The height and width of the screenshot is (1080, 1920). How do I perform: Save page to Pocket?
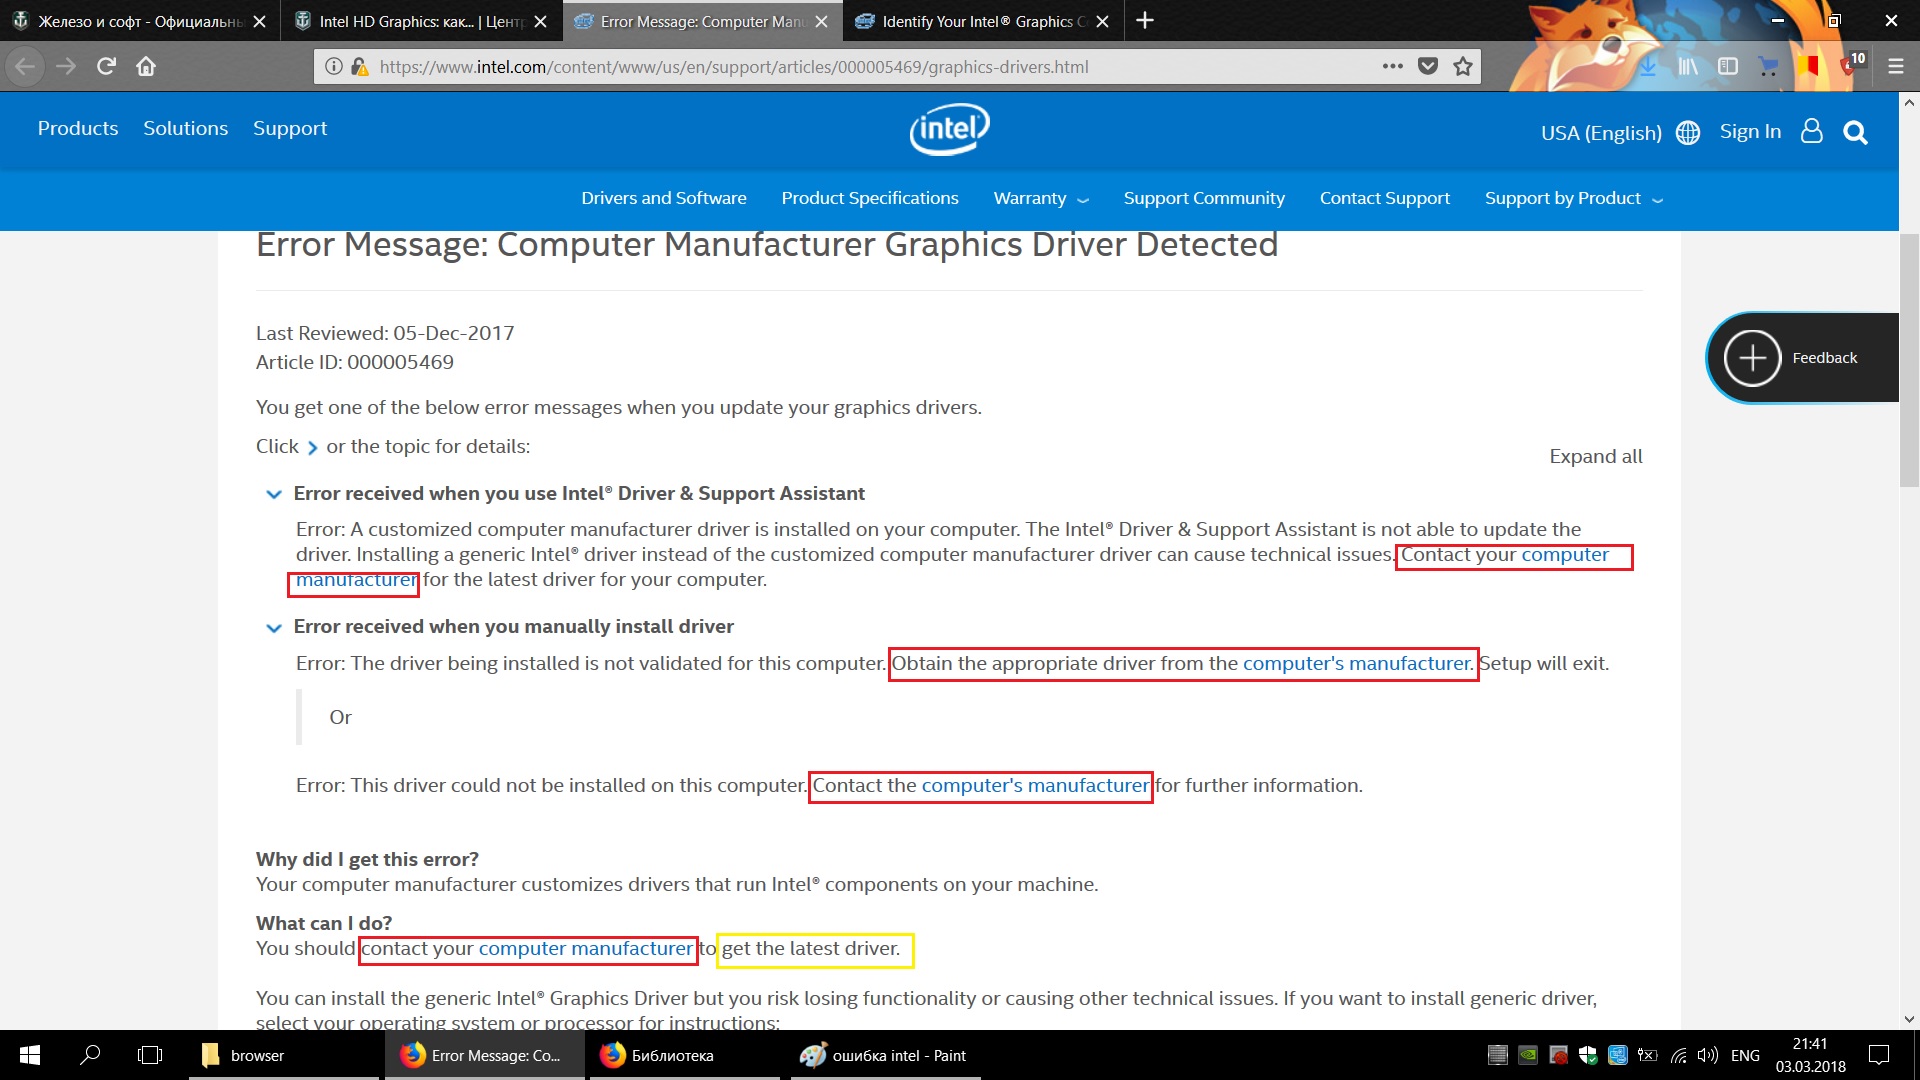click(x=1428, y=66)
